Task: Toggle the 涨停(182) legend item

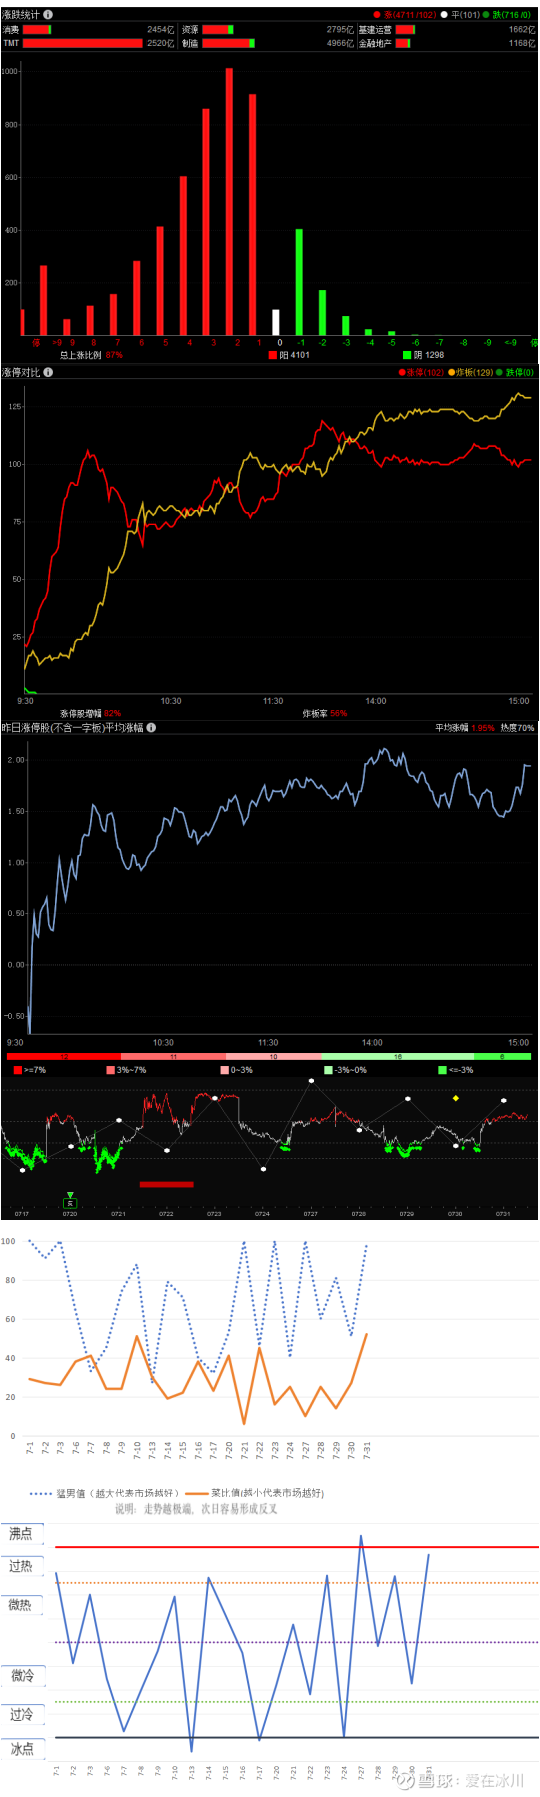Action: [x=422, y=372]
